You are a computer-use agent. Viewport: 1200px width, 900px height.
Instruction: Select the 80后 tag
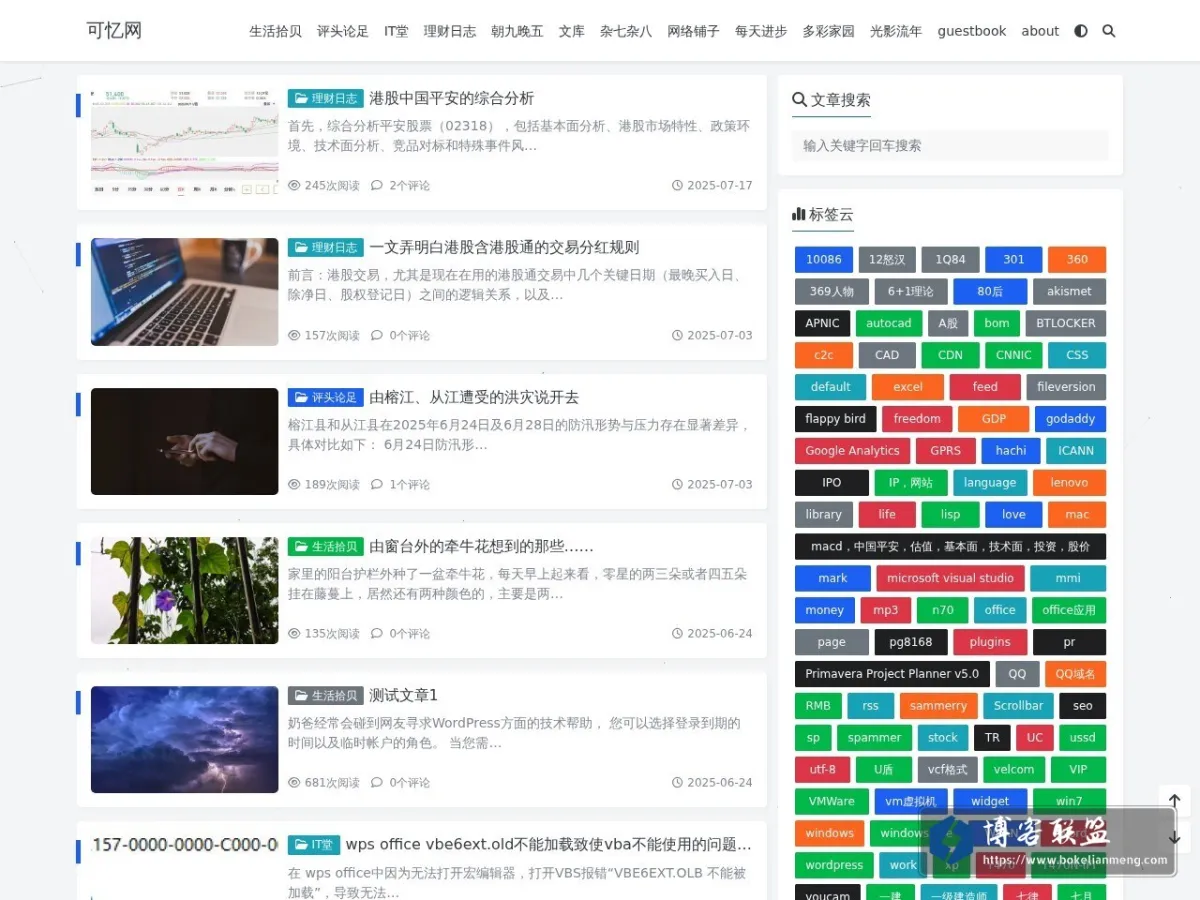990,291
